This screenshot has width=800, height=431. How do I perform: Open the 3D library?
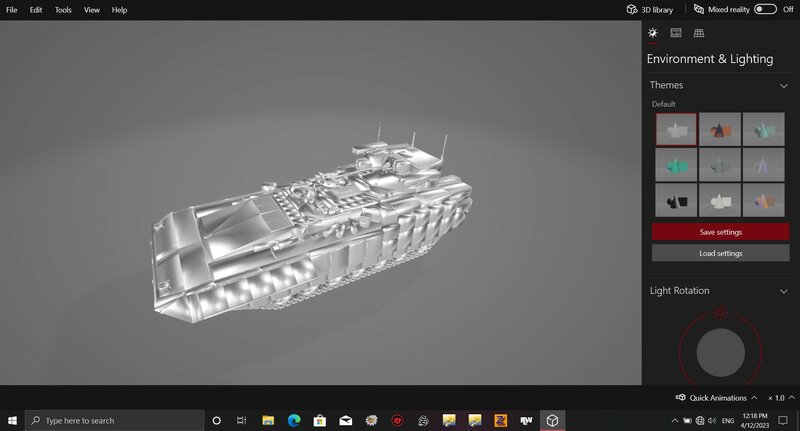click(649, 10)
